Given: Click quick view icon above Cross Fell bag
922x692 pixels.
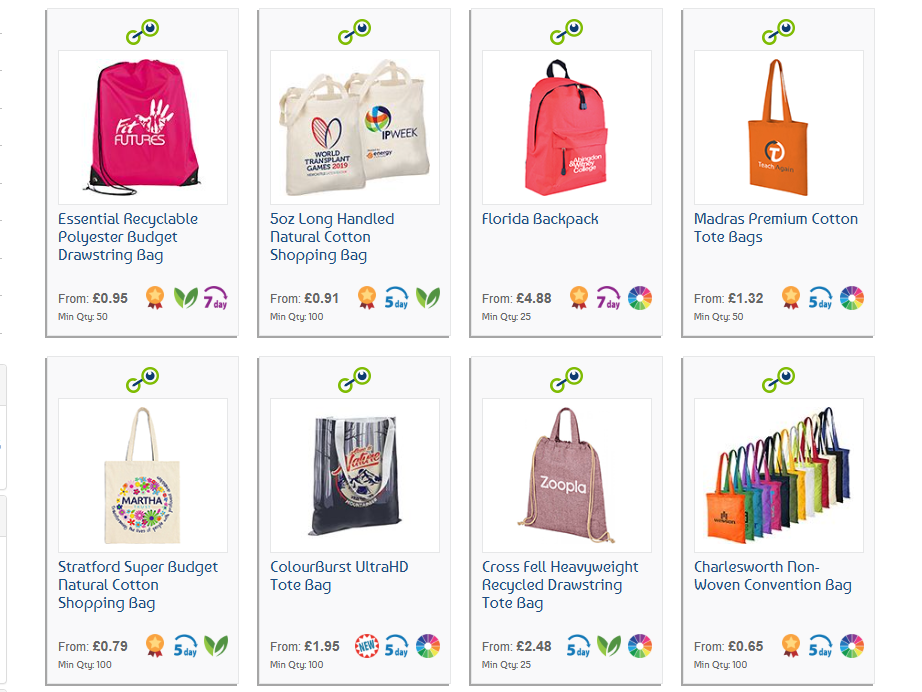Looking at the screenshot, I should coord(566,380).
